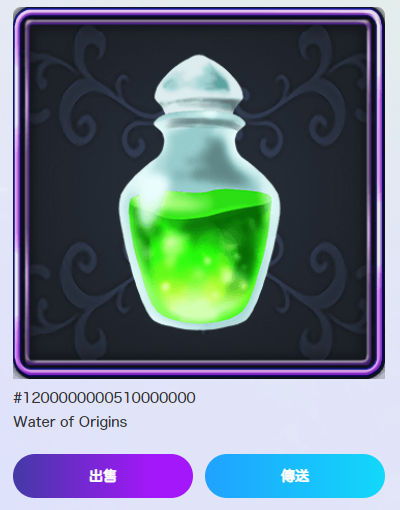Click the purple 出售 sell button
This screenshot has height=510, width=400.
pyautogui.click(x=103, y=476)
